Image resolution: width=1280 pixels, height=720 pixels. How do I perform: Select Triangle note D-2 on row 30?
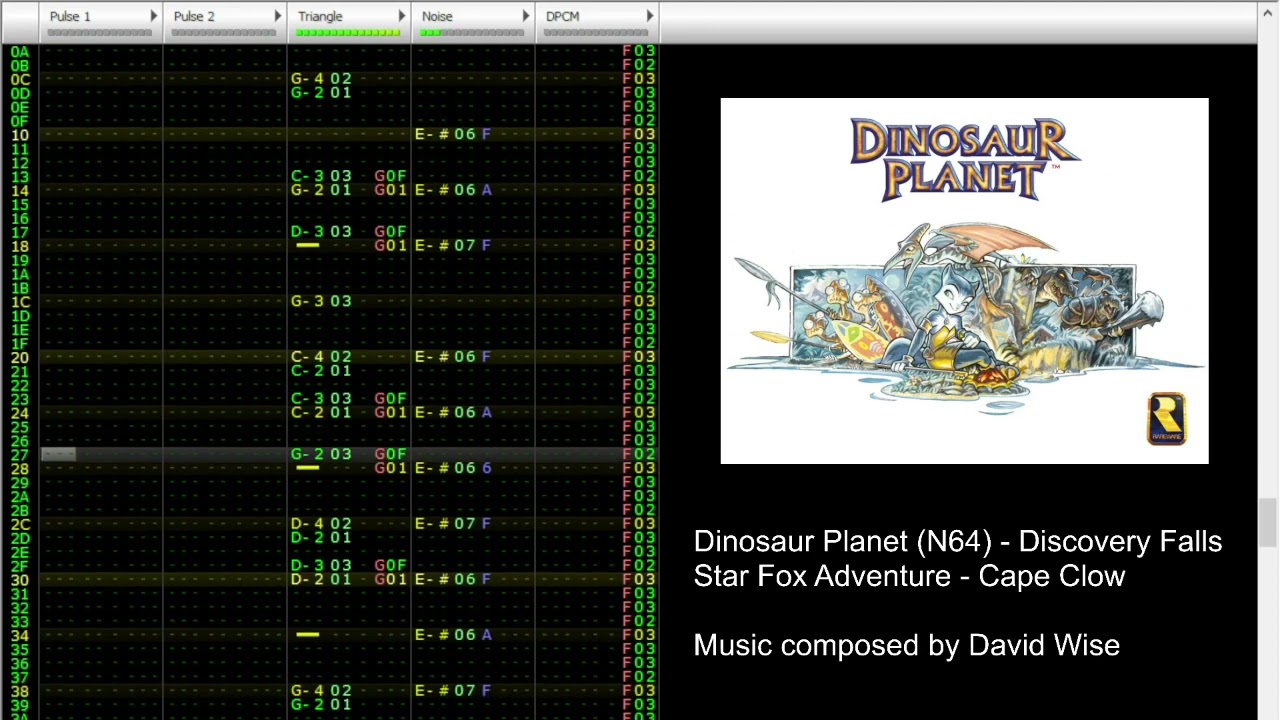coord(308,580)
